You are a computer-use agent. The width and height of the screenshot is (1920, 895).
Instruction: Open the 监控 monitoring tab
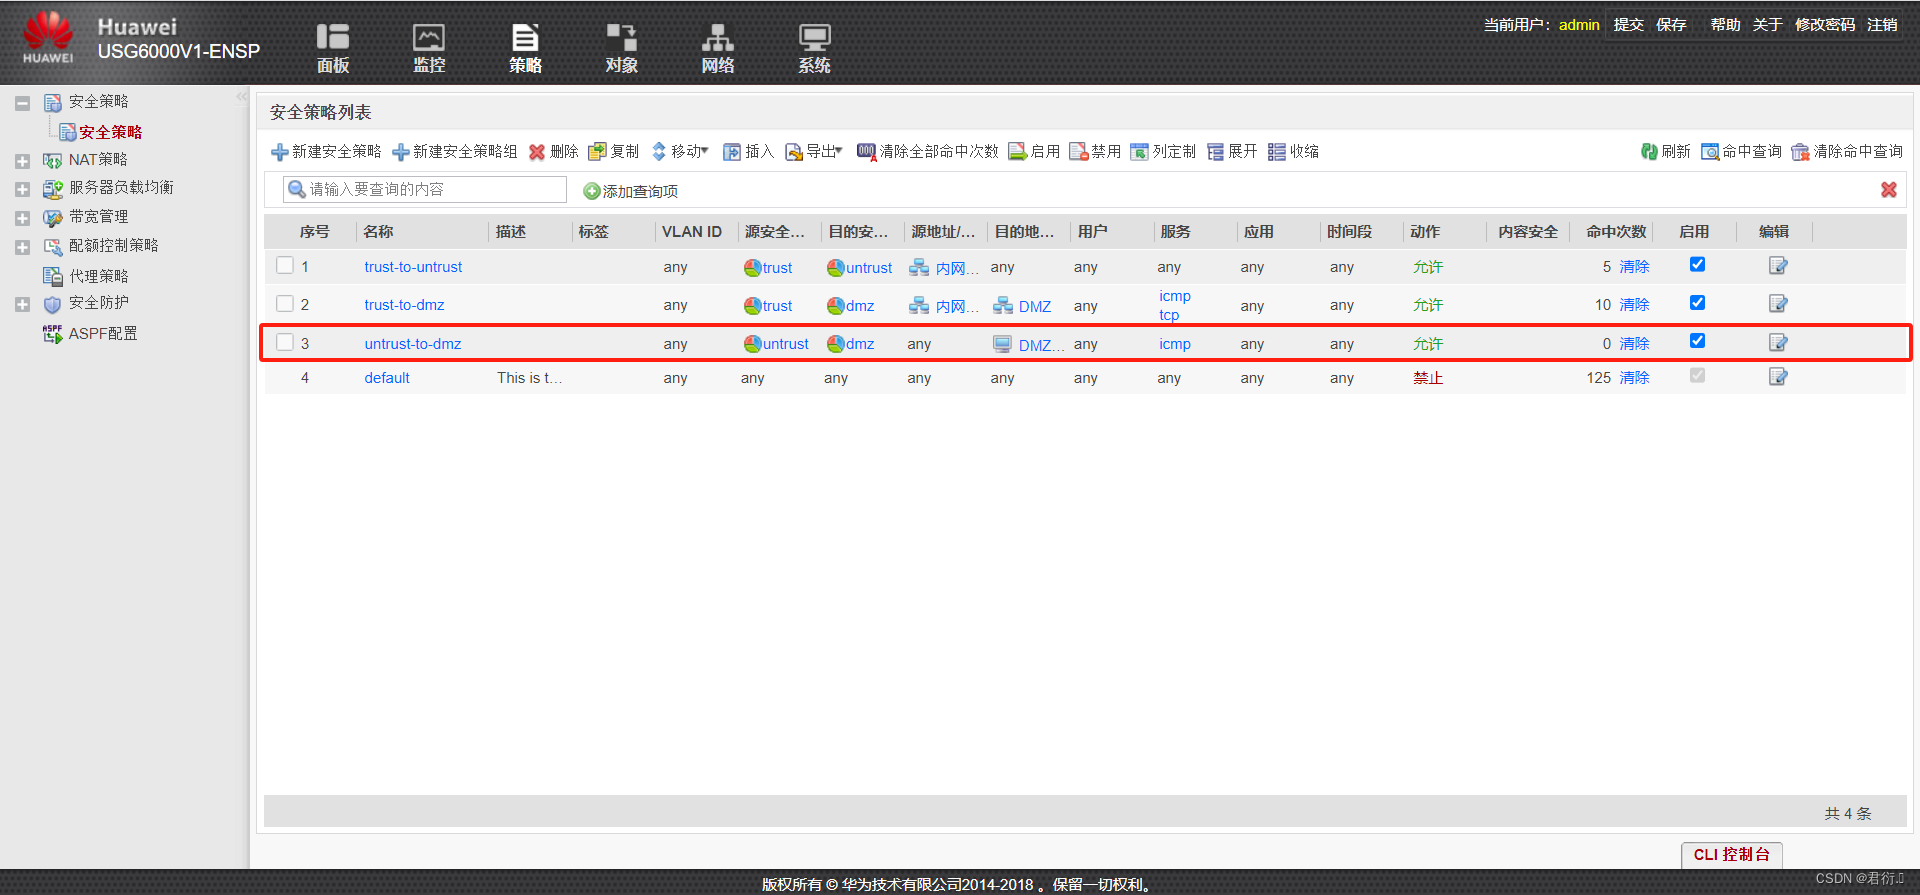click(429, 48)
